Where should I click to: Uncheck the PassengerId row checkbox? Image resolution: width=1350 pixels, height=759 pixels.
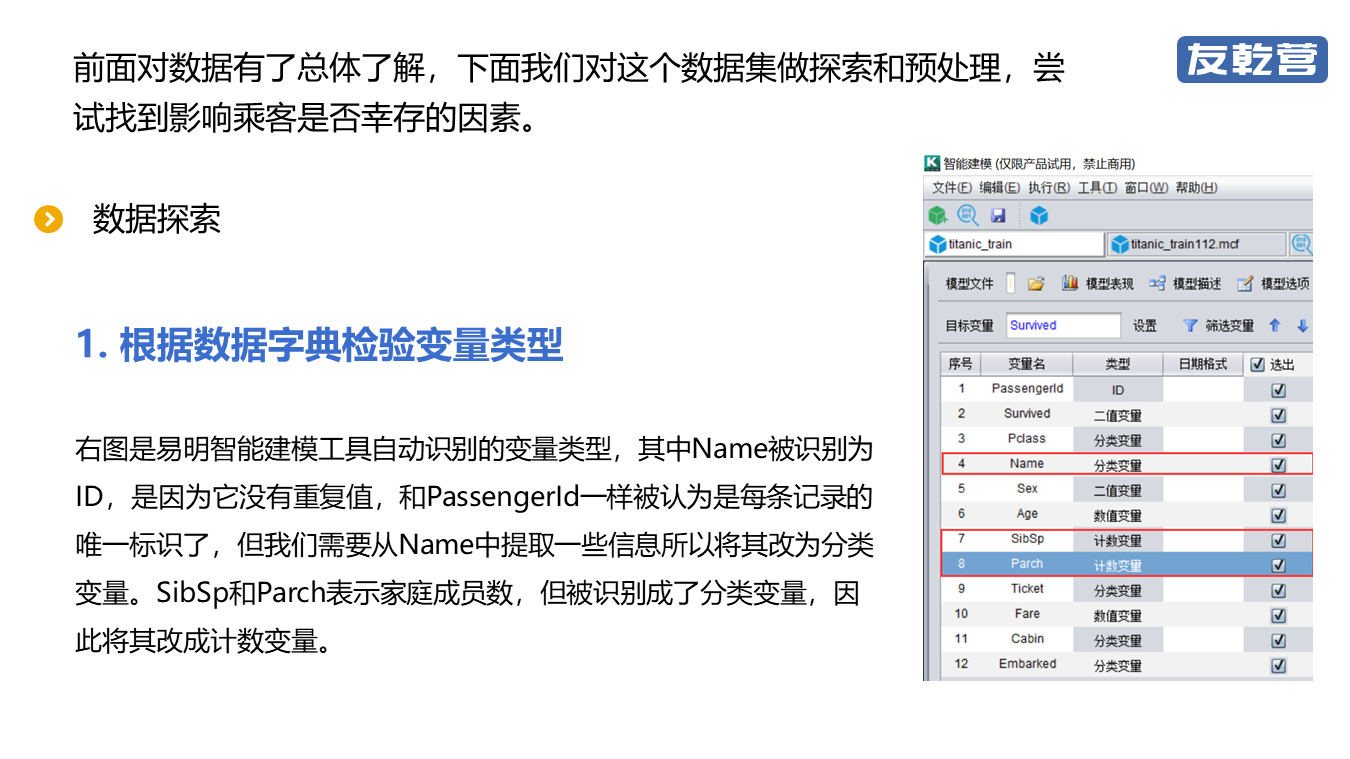1278,391
